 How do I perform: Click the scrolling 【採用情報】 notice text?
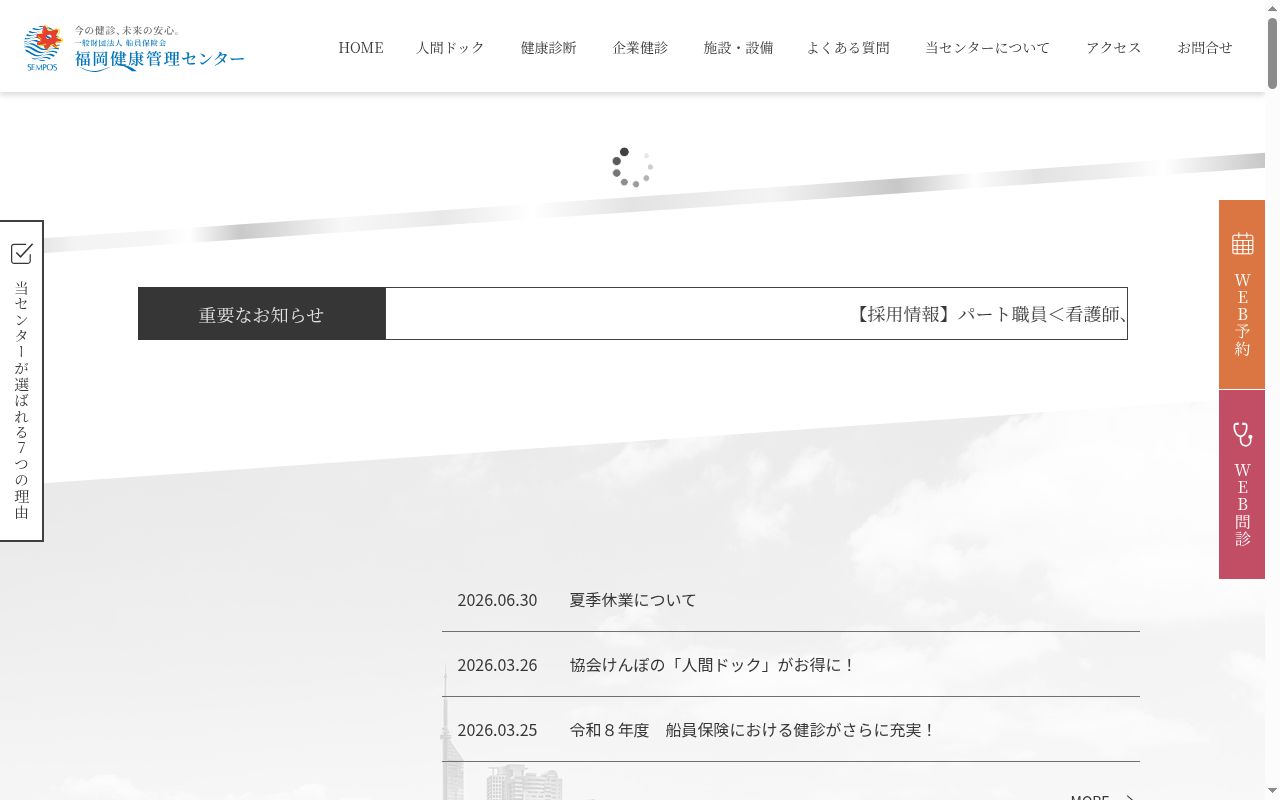989,314
